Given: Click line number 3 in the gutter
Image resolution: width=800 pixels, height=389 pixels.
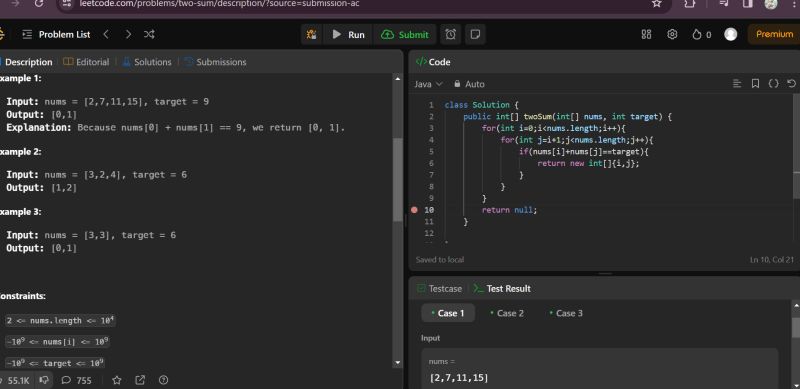Looking at the screenshot, I should (x=431, y=128).
